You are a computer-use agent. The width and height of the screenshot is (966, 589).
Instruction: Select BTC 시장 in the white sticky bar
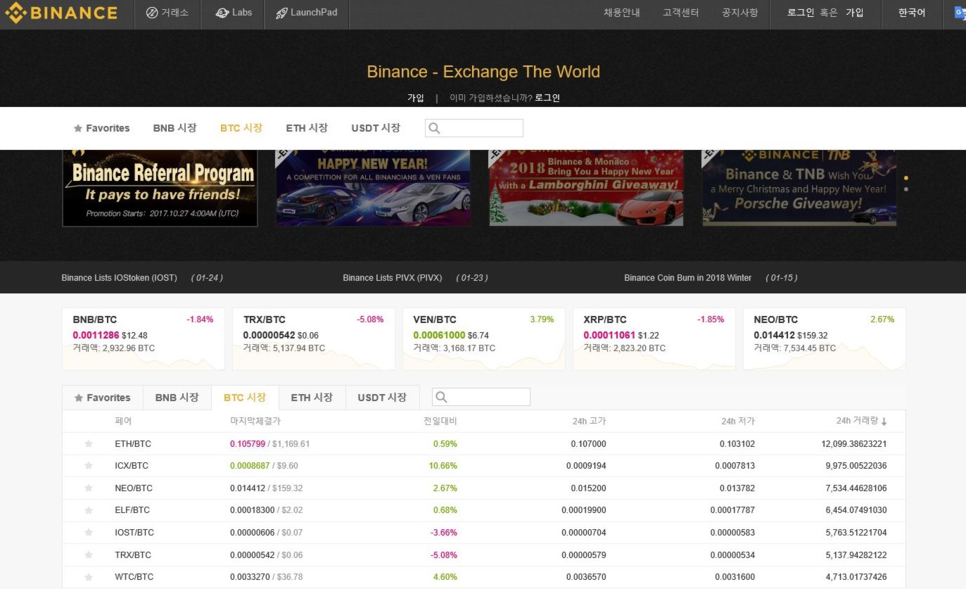tap(242, 128)
